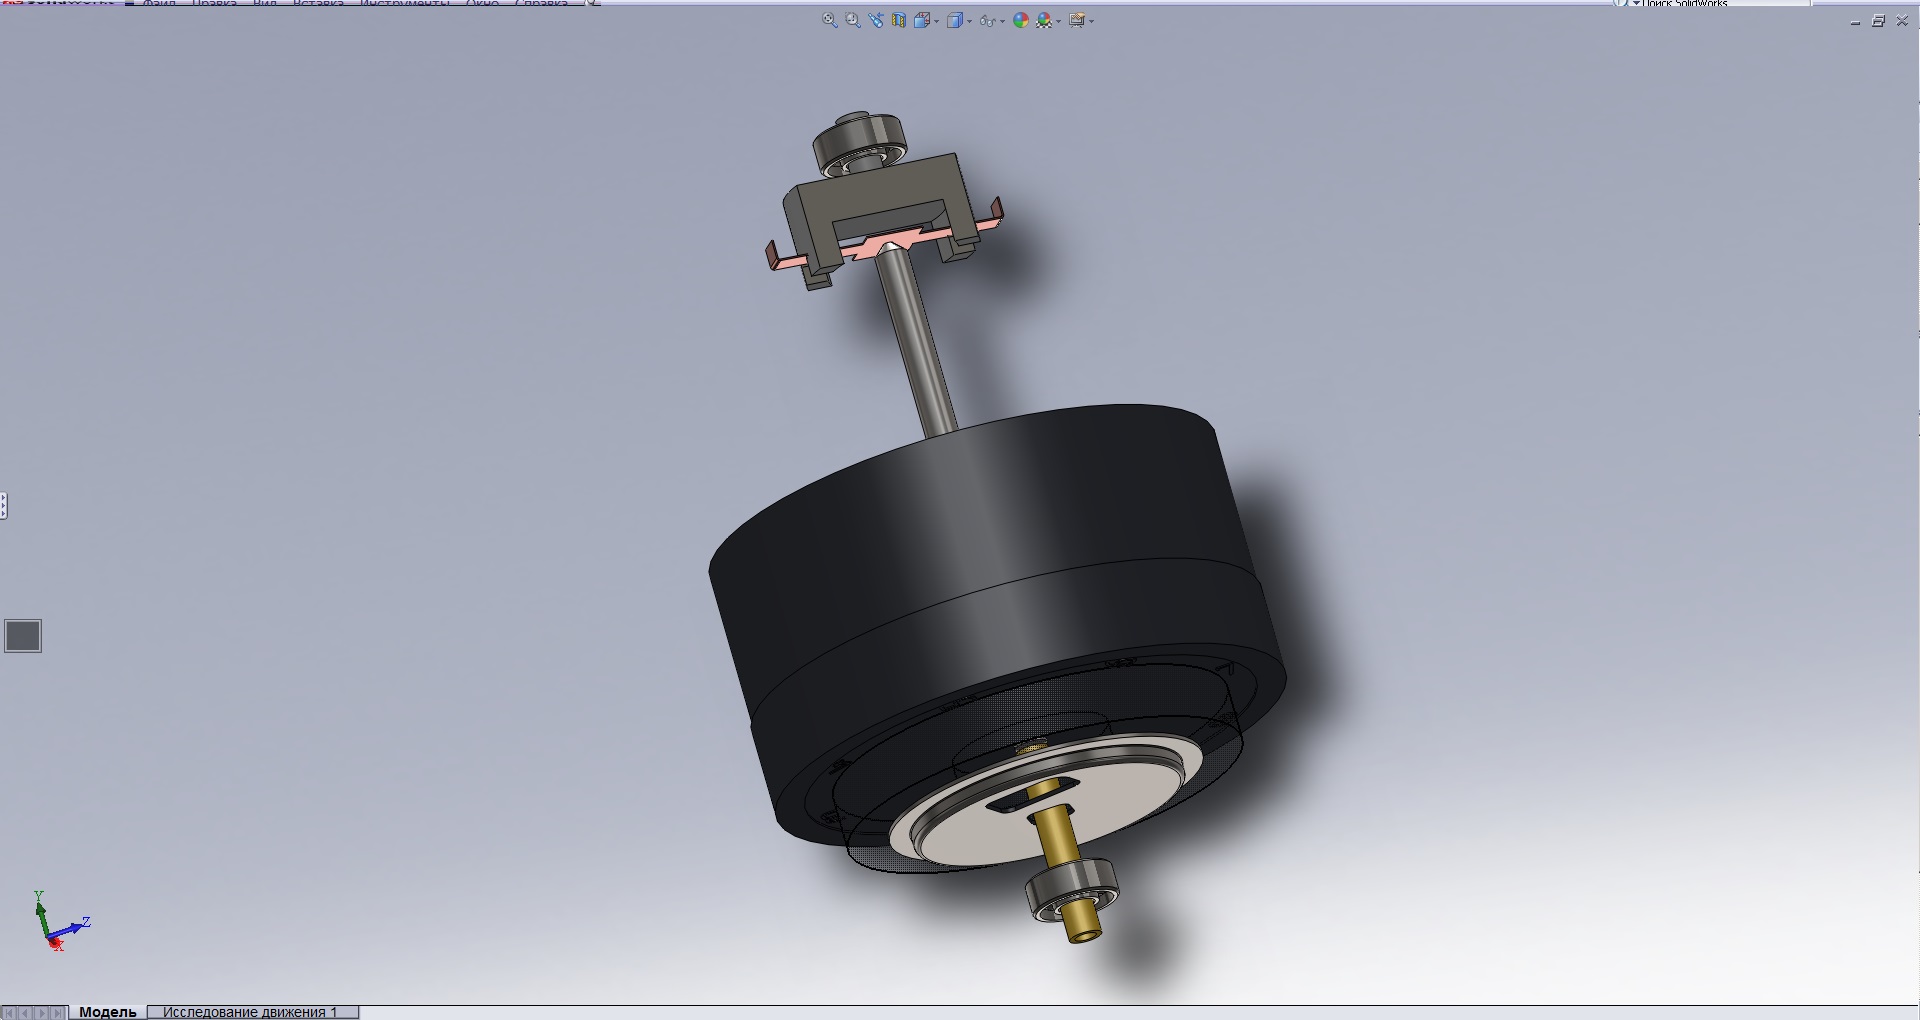Image resolution: width=1920 pixels, height=1020 pixels.
Task: Click the Hide/Show Items glasses icon
Action: click(x=987, y=21)
